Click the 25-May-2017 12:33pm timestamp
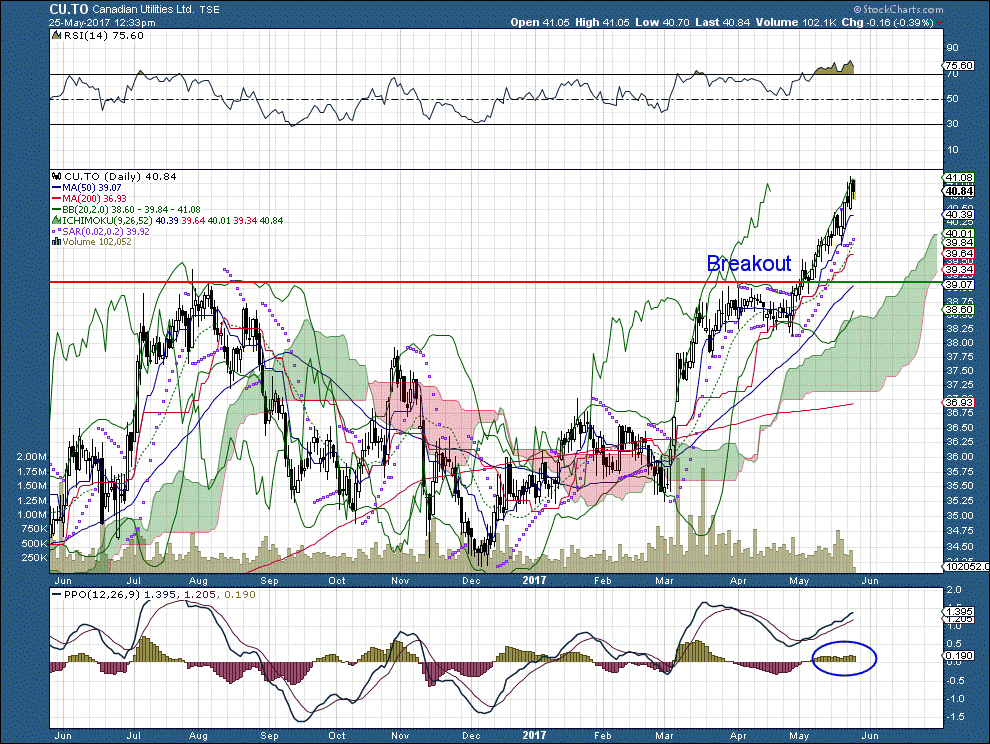 [x=102, y=22]
